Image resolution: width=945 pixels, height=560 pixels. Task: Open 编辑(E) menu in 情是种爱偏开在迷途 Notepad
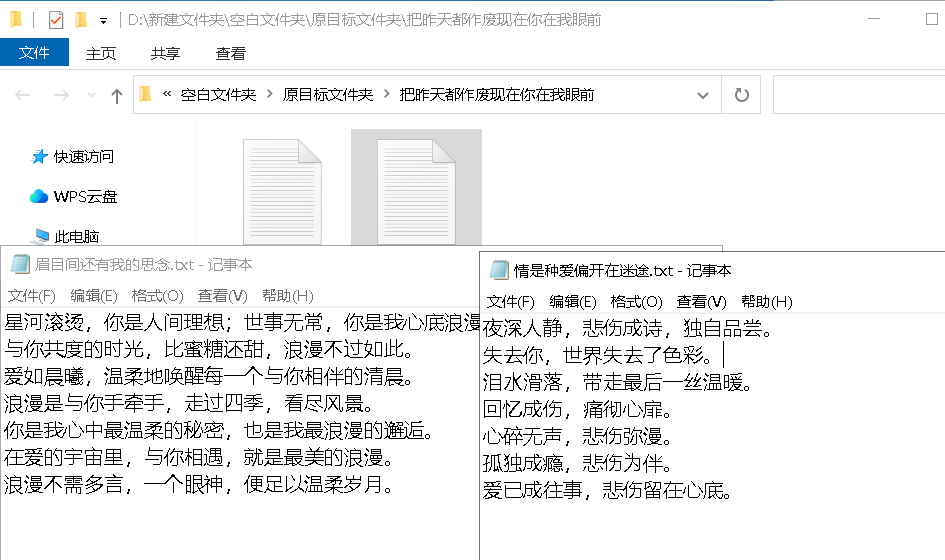click(573, 302)
